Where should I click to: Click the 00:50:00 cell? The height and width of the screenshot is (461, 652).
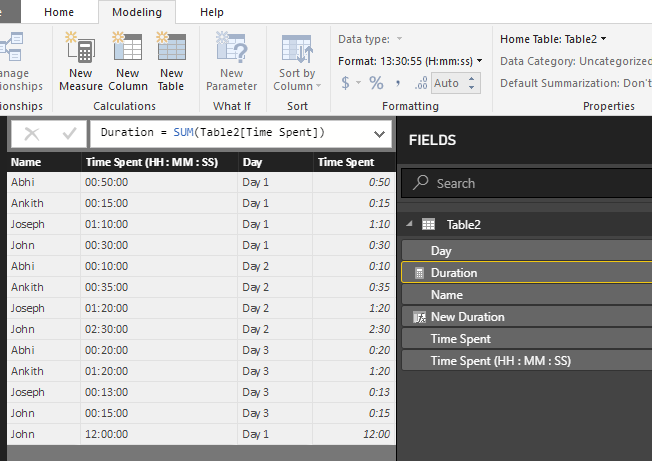pyautogui.click(x=159, y=182)
